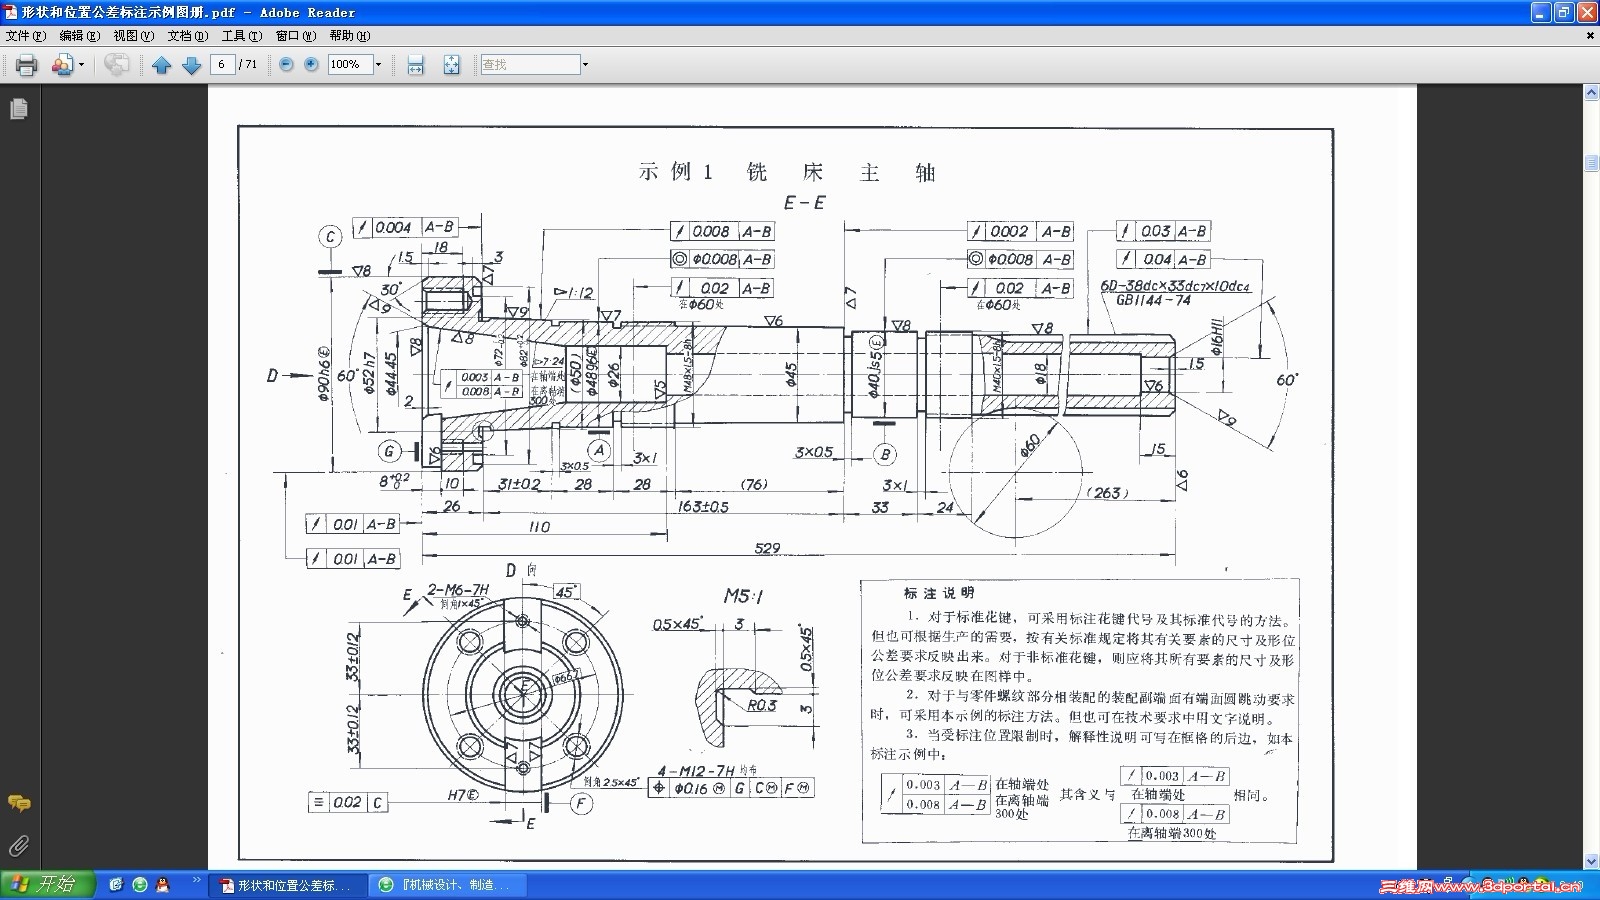1600x900 pixels.
Task: Click the Fit Full Page icon
Action: [451, 65]
